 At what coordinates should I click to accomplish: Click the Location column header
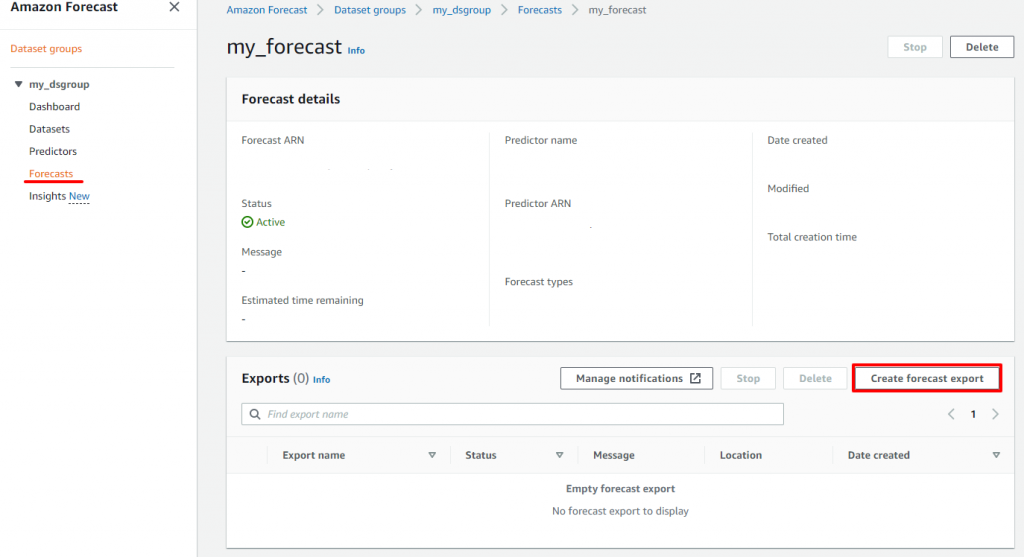pyautogui.click(x=741, y=455)
